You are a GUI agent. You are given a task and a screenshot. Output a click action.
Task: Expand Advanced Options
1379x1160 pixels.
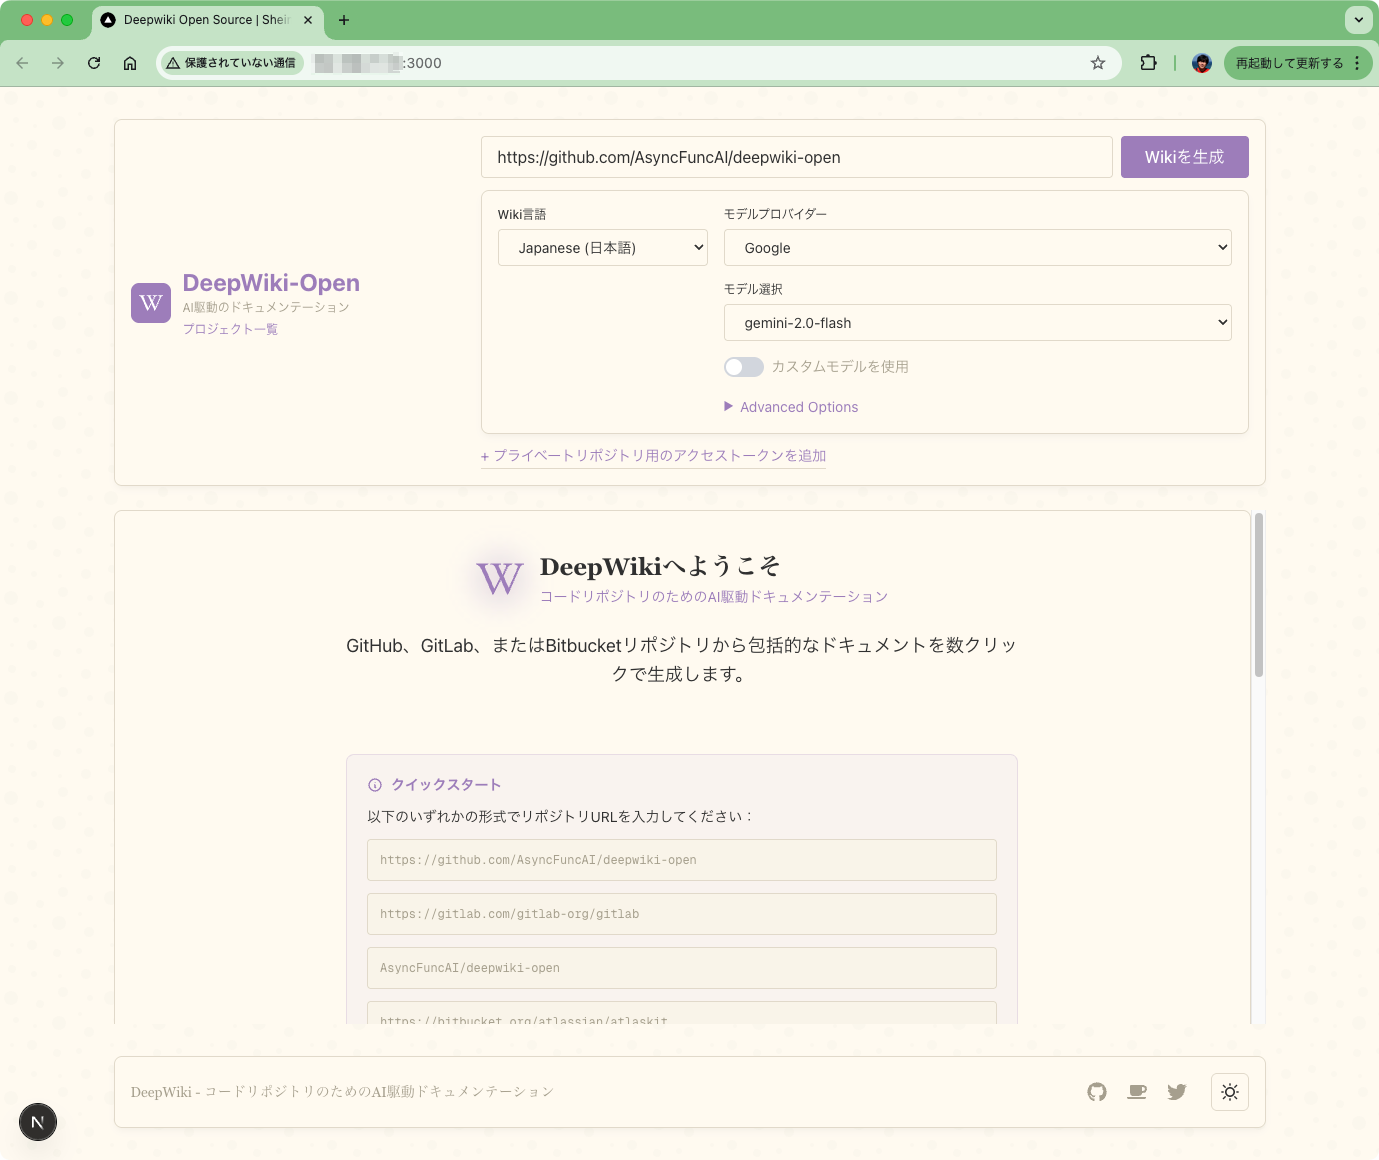click(x=791, y=407)
